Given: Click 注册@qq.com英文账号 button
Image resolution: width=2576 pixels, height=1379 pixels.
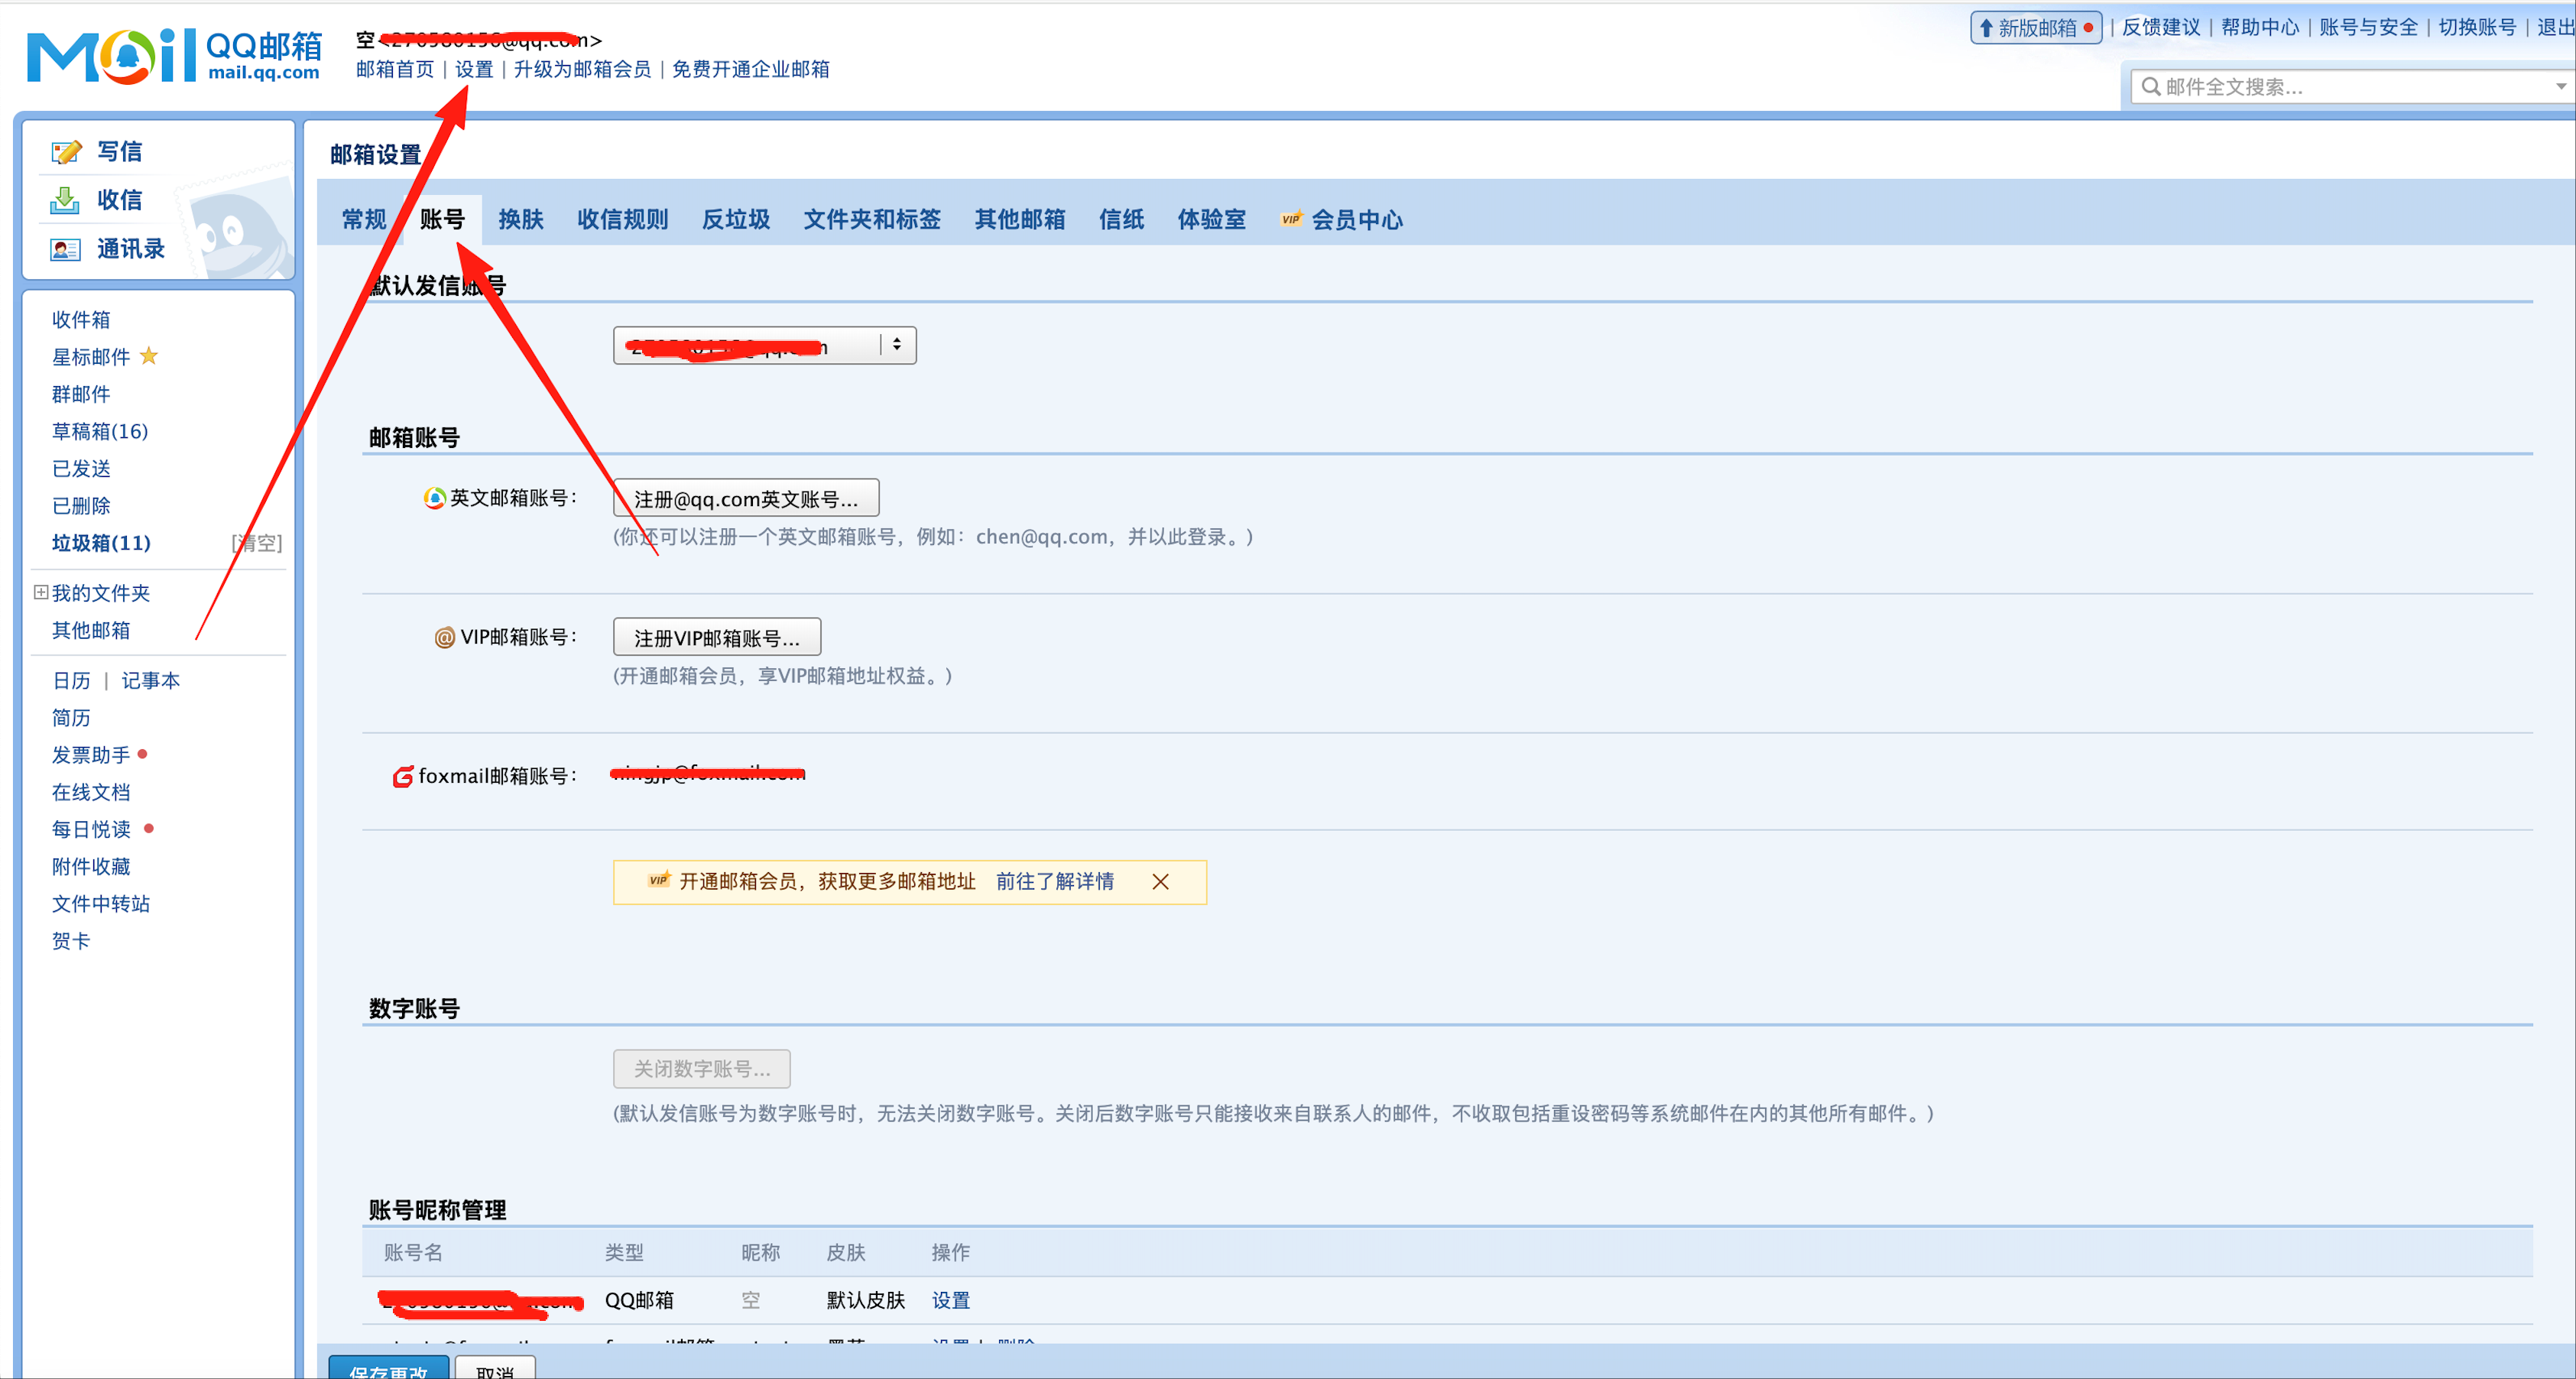Looking at the screenshot, I should pyautogui.click(x=746, y=498).
